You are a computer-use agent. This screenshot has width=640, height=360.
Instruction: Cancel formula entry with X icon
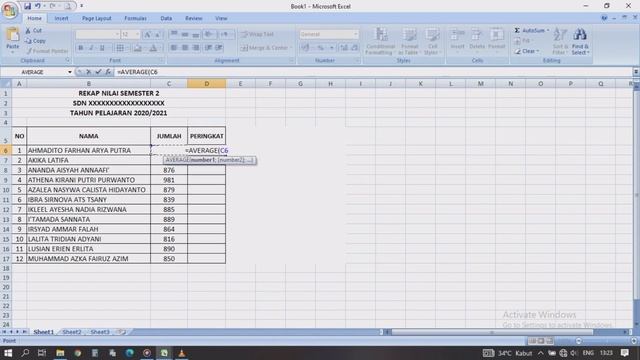tap(89, 72)
